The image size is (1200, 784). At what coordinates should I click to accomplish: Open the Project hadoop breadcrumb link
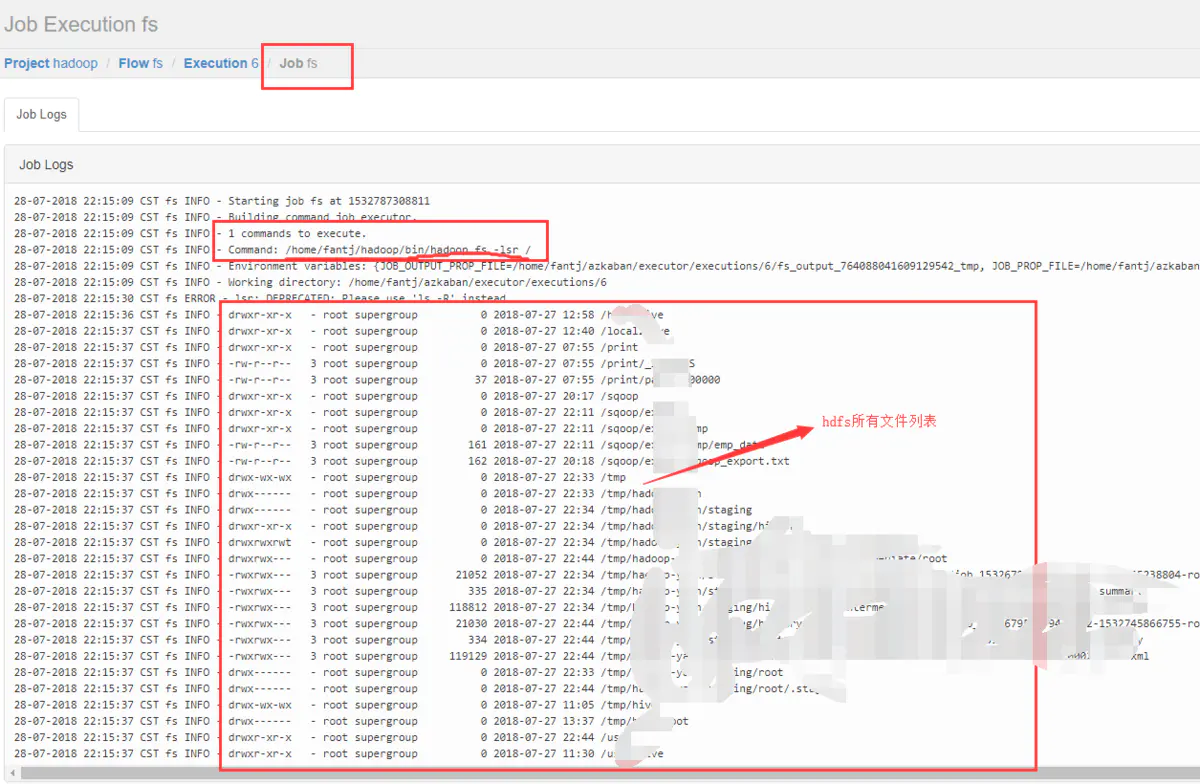(x=51, y=63)
